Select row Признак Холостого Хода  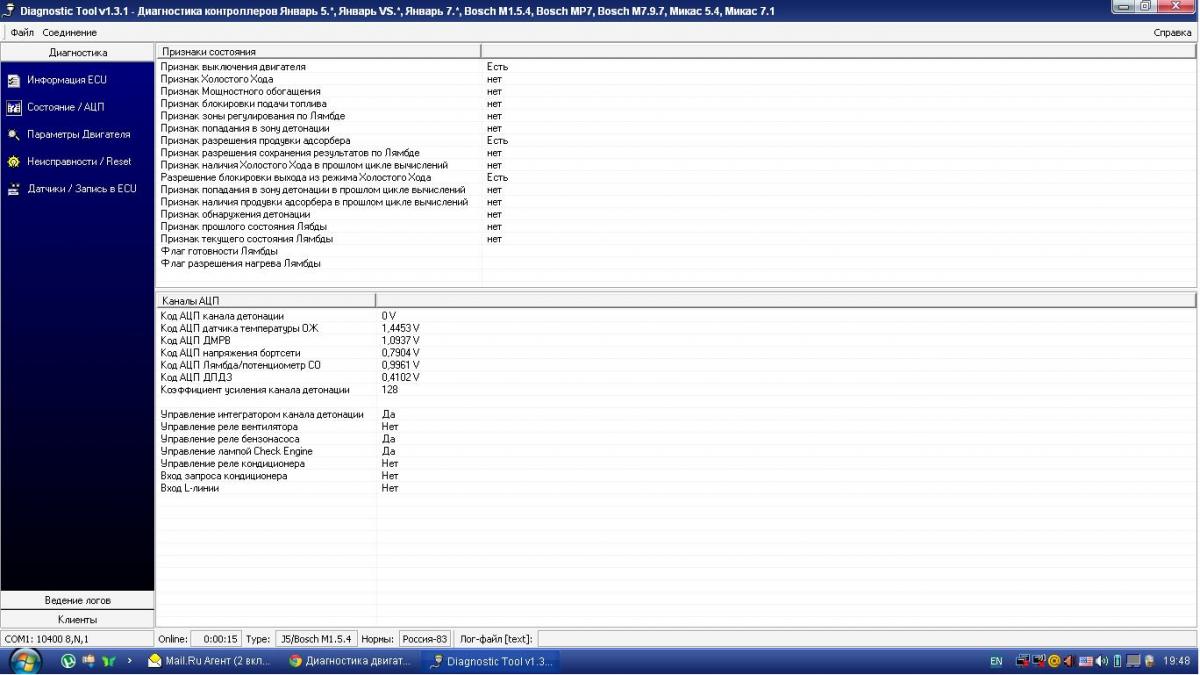(x=676, y=79)
